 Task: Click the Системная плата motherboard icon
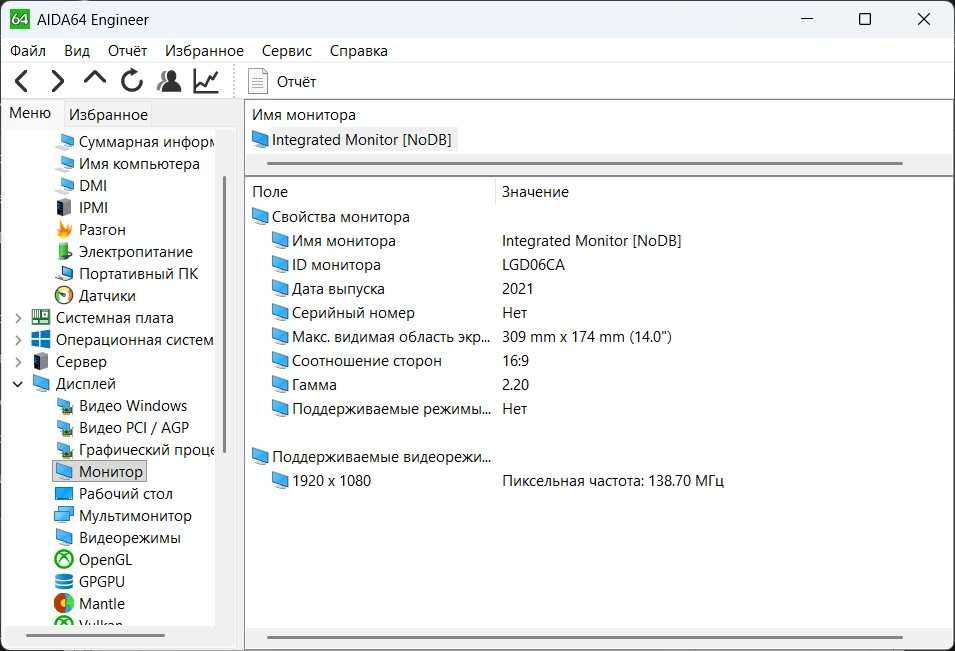click(x=41, y=317)
